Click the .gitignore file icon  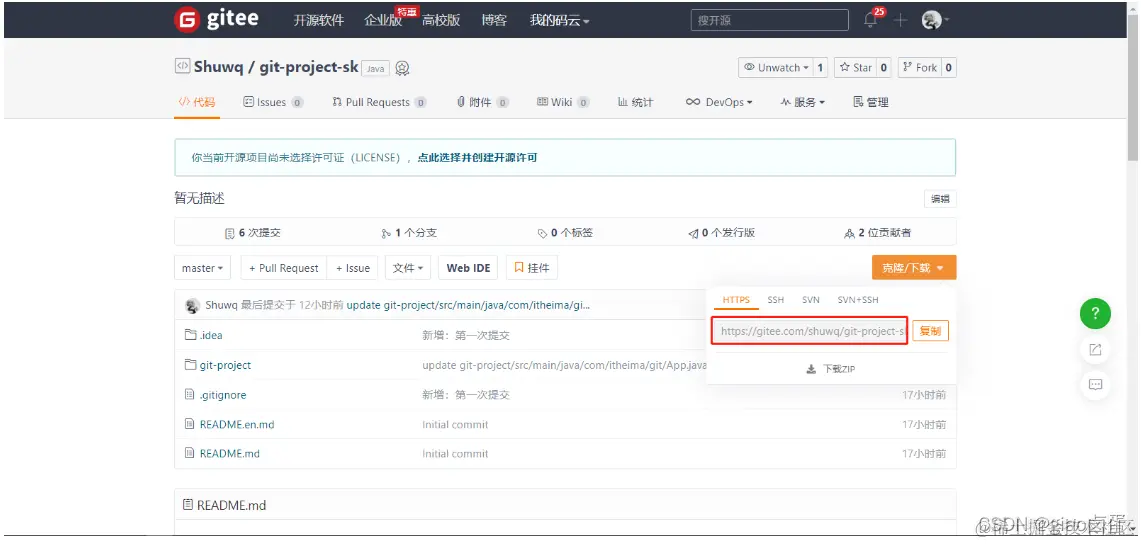[x=191, y=395]
